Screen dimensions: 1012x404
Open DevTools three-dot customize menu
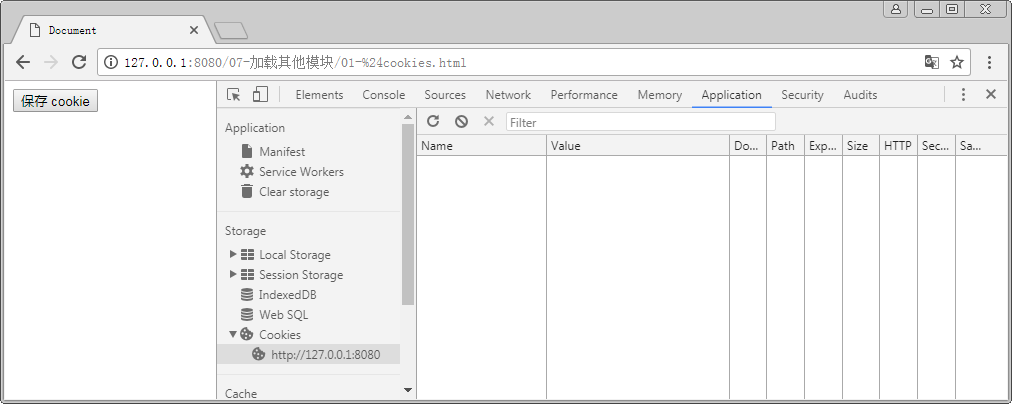pyautogui.click(x=963, y=95)
